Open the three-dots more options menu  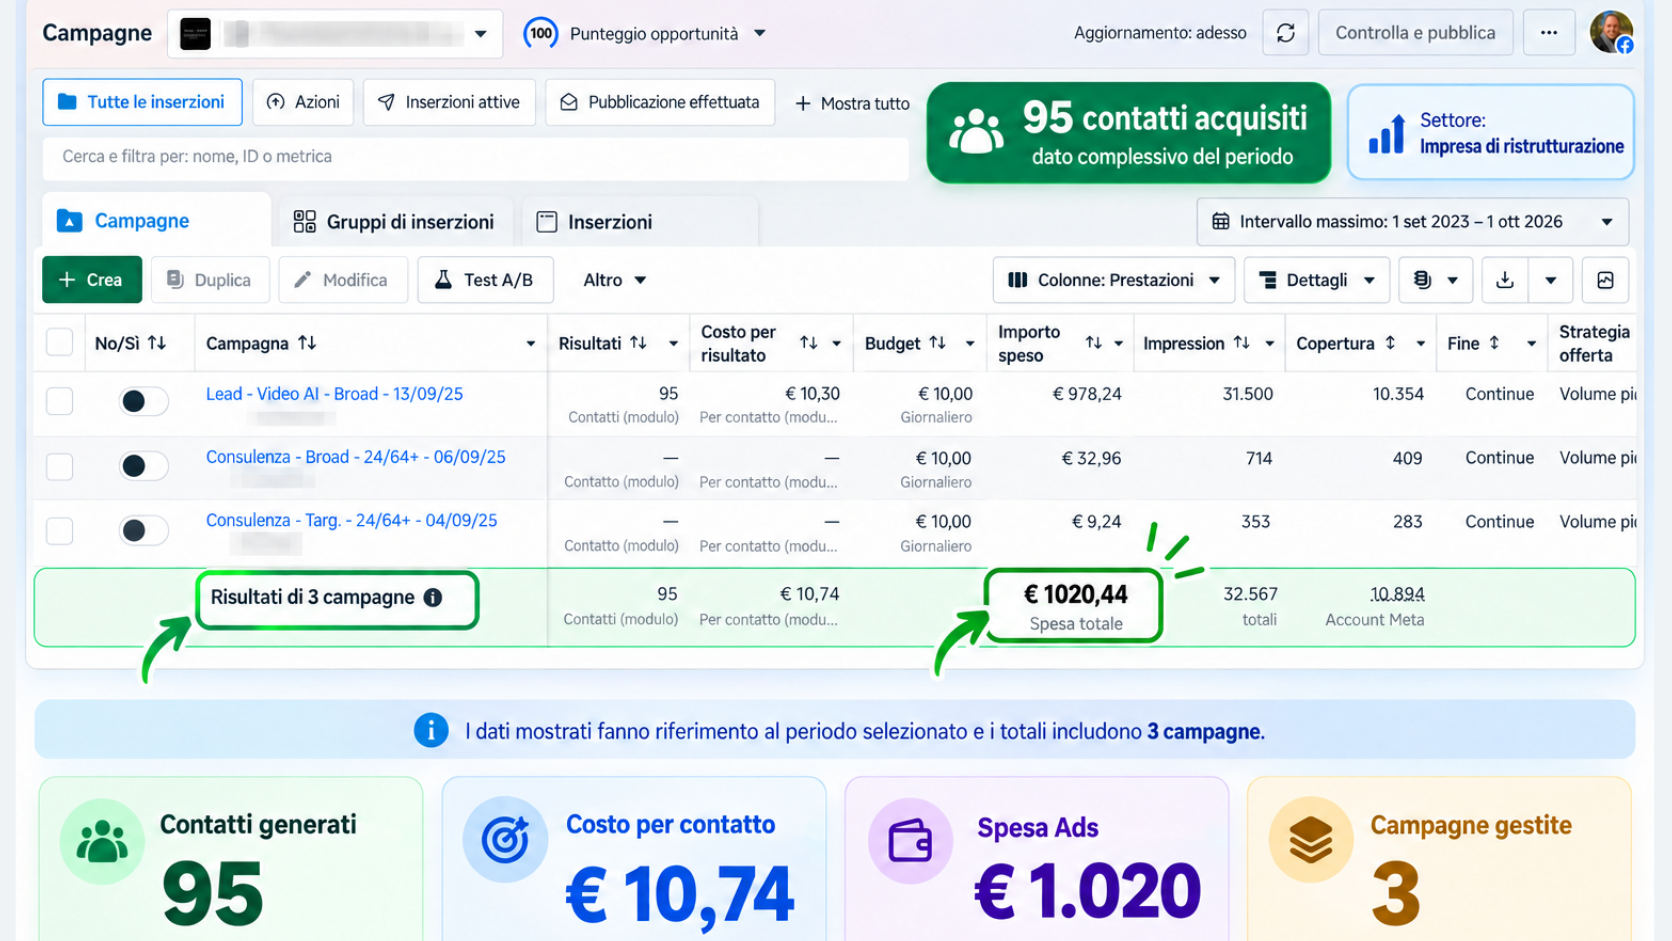[x=1549, y=33]
